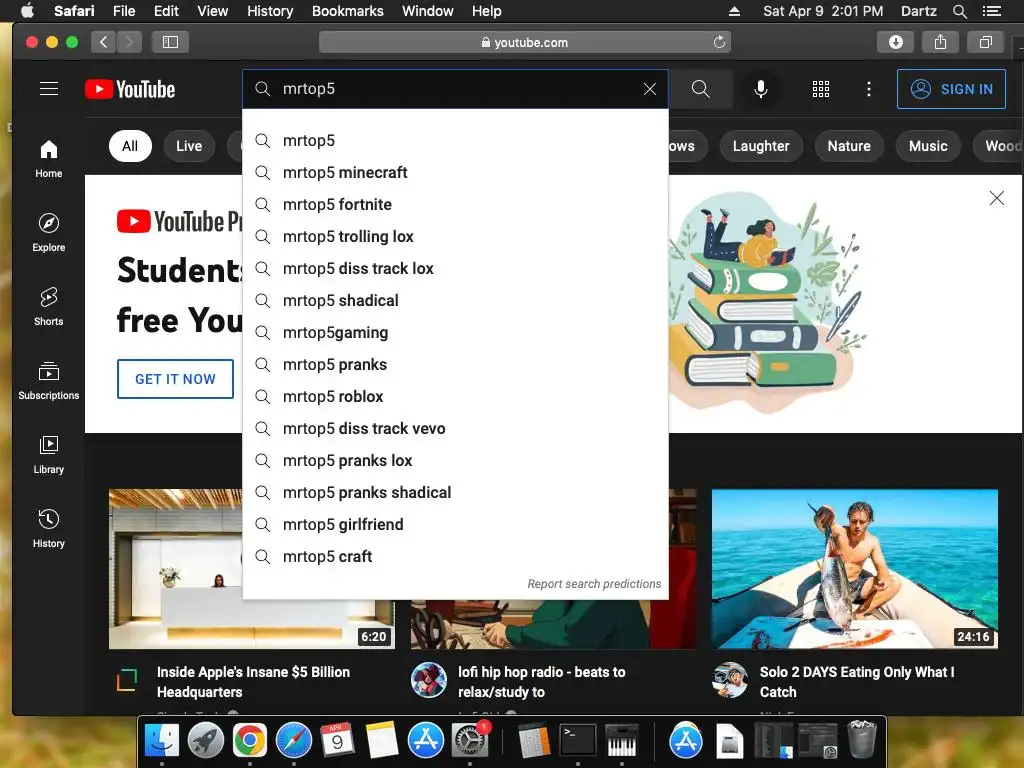
Task: Show Safari downloads
Action: point(895,42)
